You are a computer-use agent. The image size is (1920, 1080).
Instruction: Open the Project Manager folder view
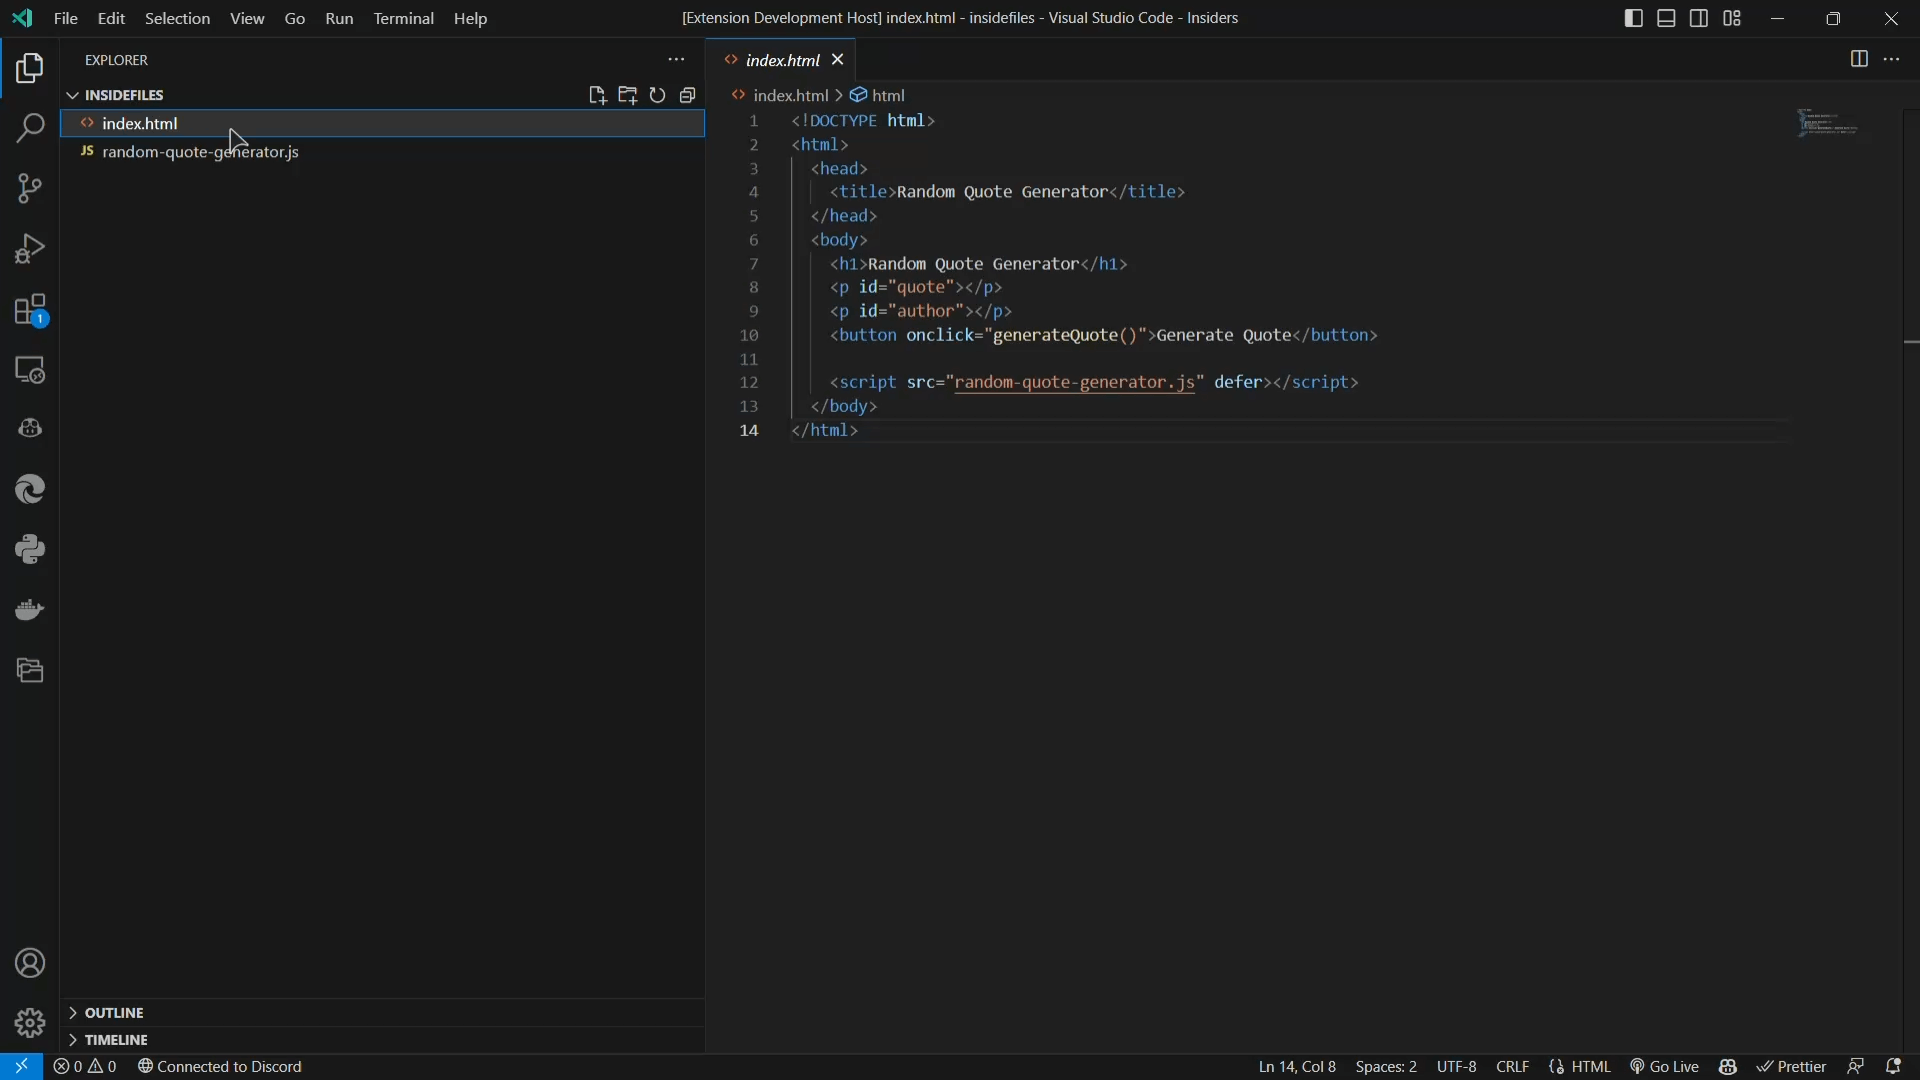(x=30, y=671)
